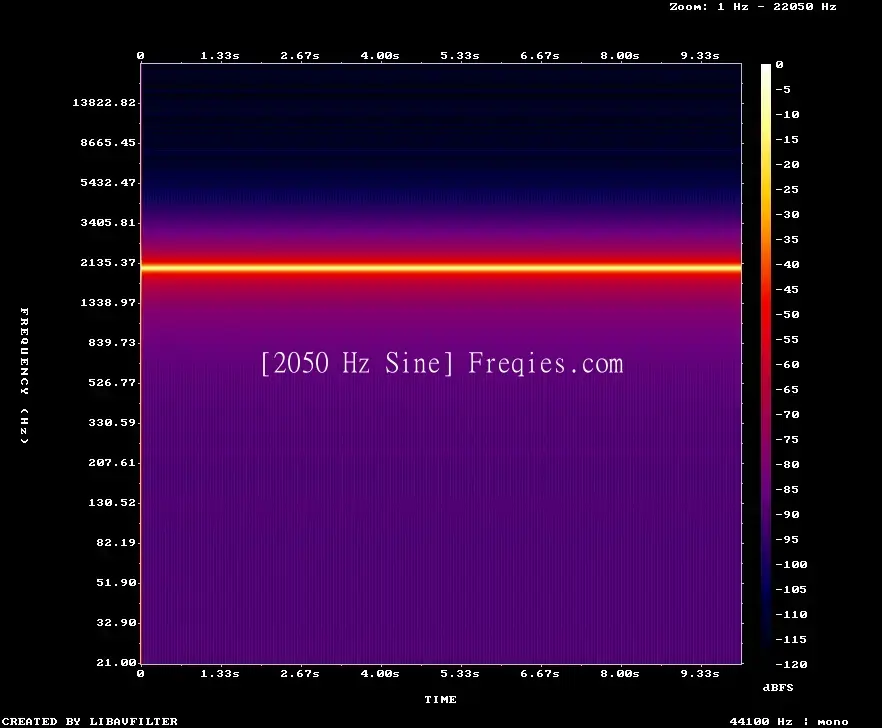Click the '330.59' frequency axis label
Screen dimensions: 882x728
point(112,422)
